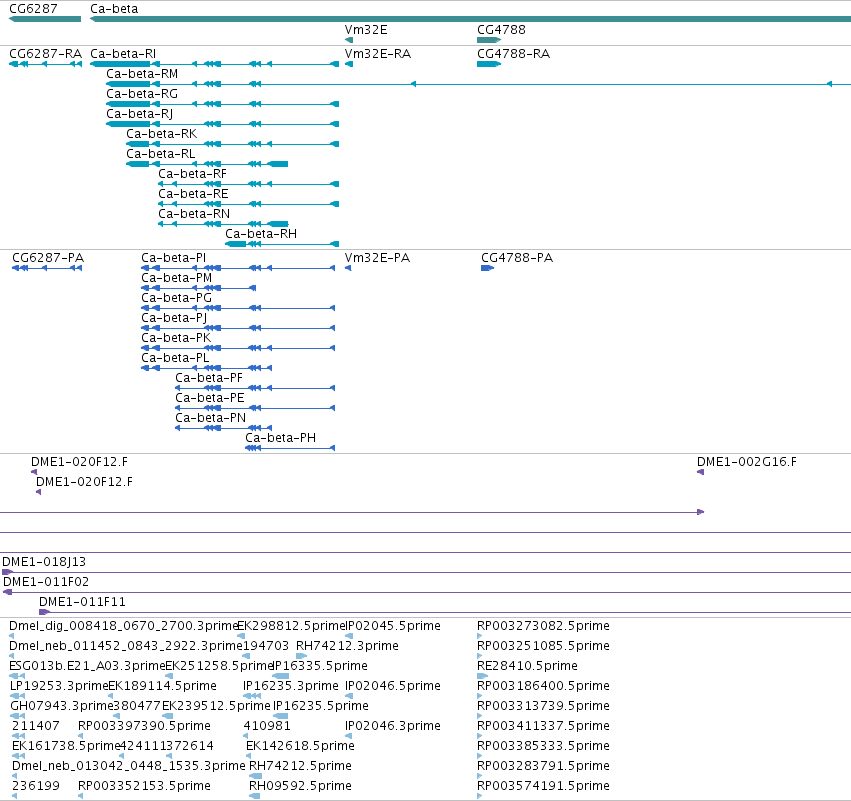Click EST Dmel_dig_008418_0670_2700.3prime
Screen dimensions: 851x801
(x=124, y=626)
